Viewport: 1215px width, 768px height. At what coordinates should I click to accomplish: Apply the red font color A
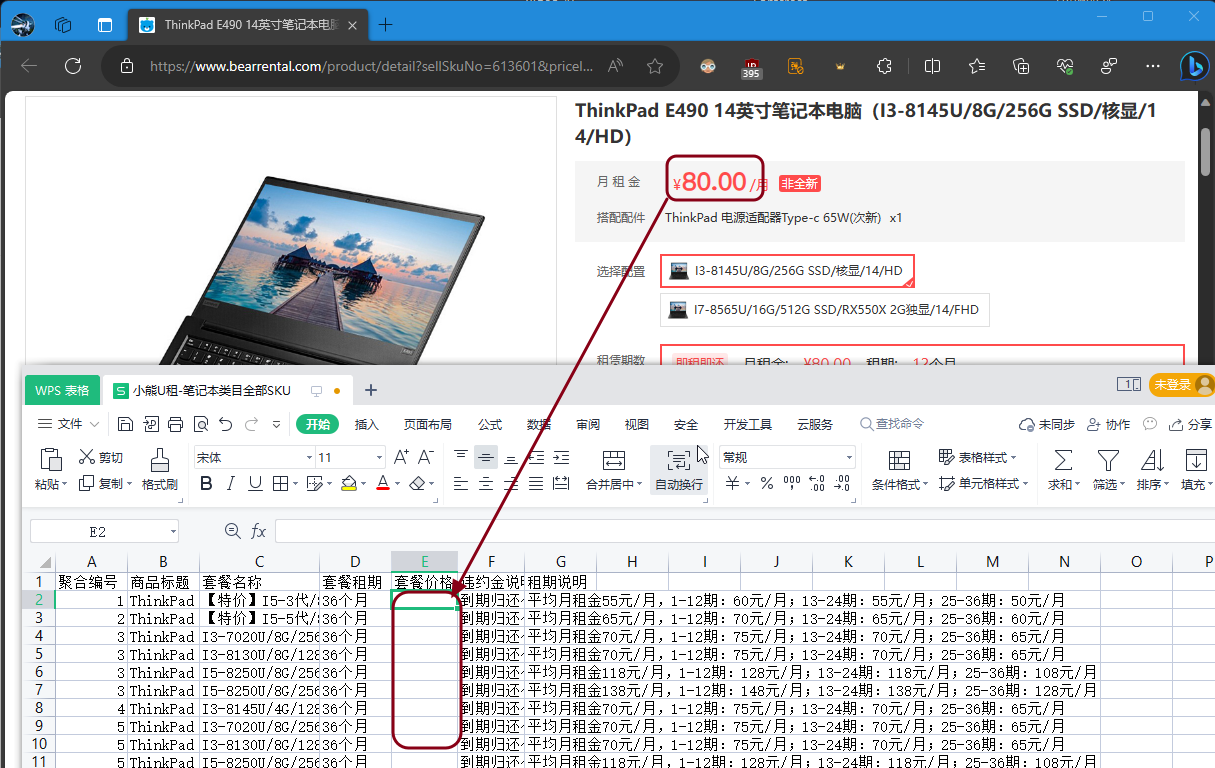[382, 484]
